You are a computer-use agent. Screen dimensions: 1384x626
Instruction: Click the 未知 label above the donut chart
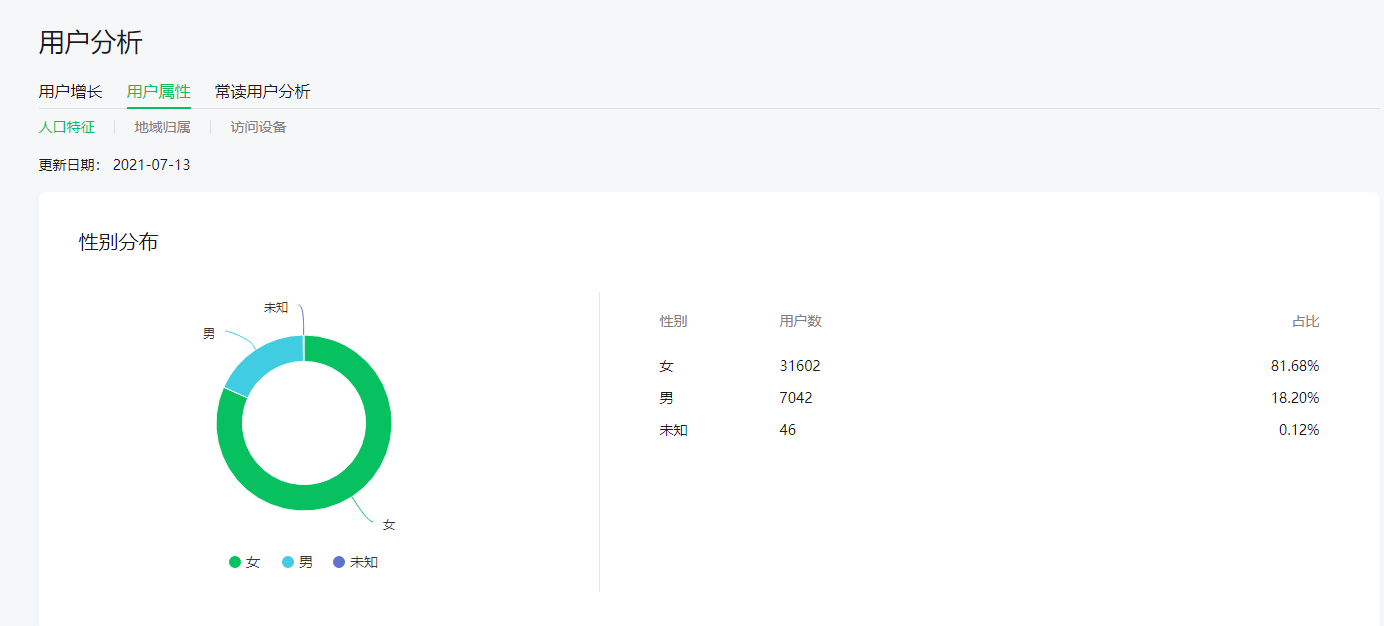(276, 308)
